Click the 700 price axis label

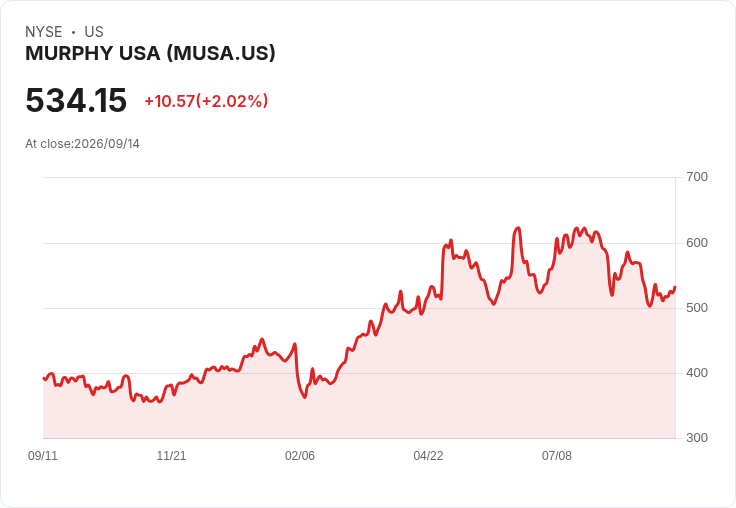coord(697,177)
